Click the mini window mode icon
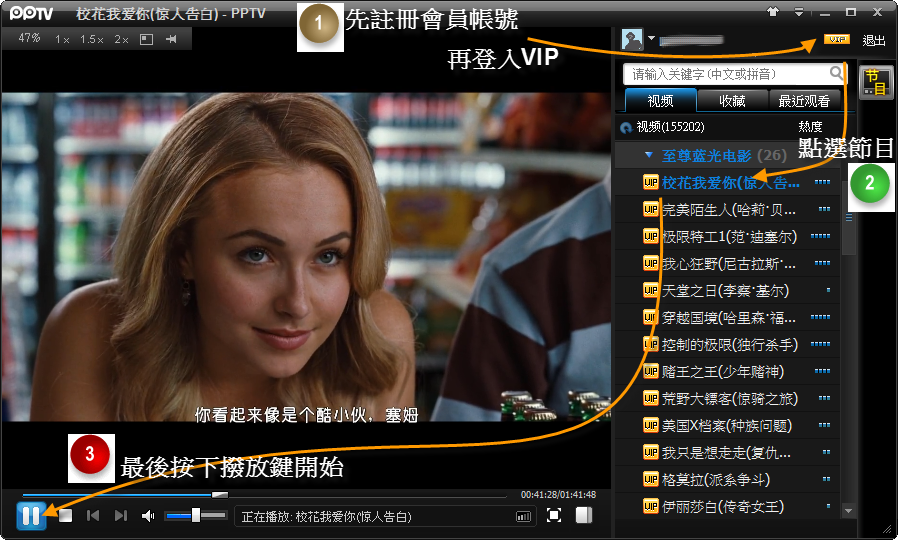Screen dimensions: 898x540 pos(147,40)
